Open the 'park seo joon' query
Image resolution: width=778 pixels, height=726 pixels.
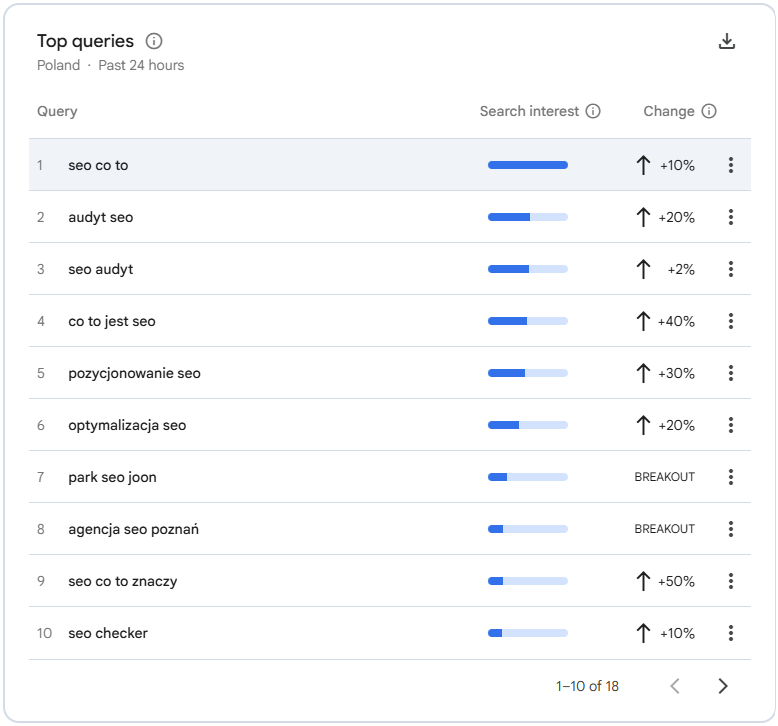coord(112,477)
